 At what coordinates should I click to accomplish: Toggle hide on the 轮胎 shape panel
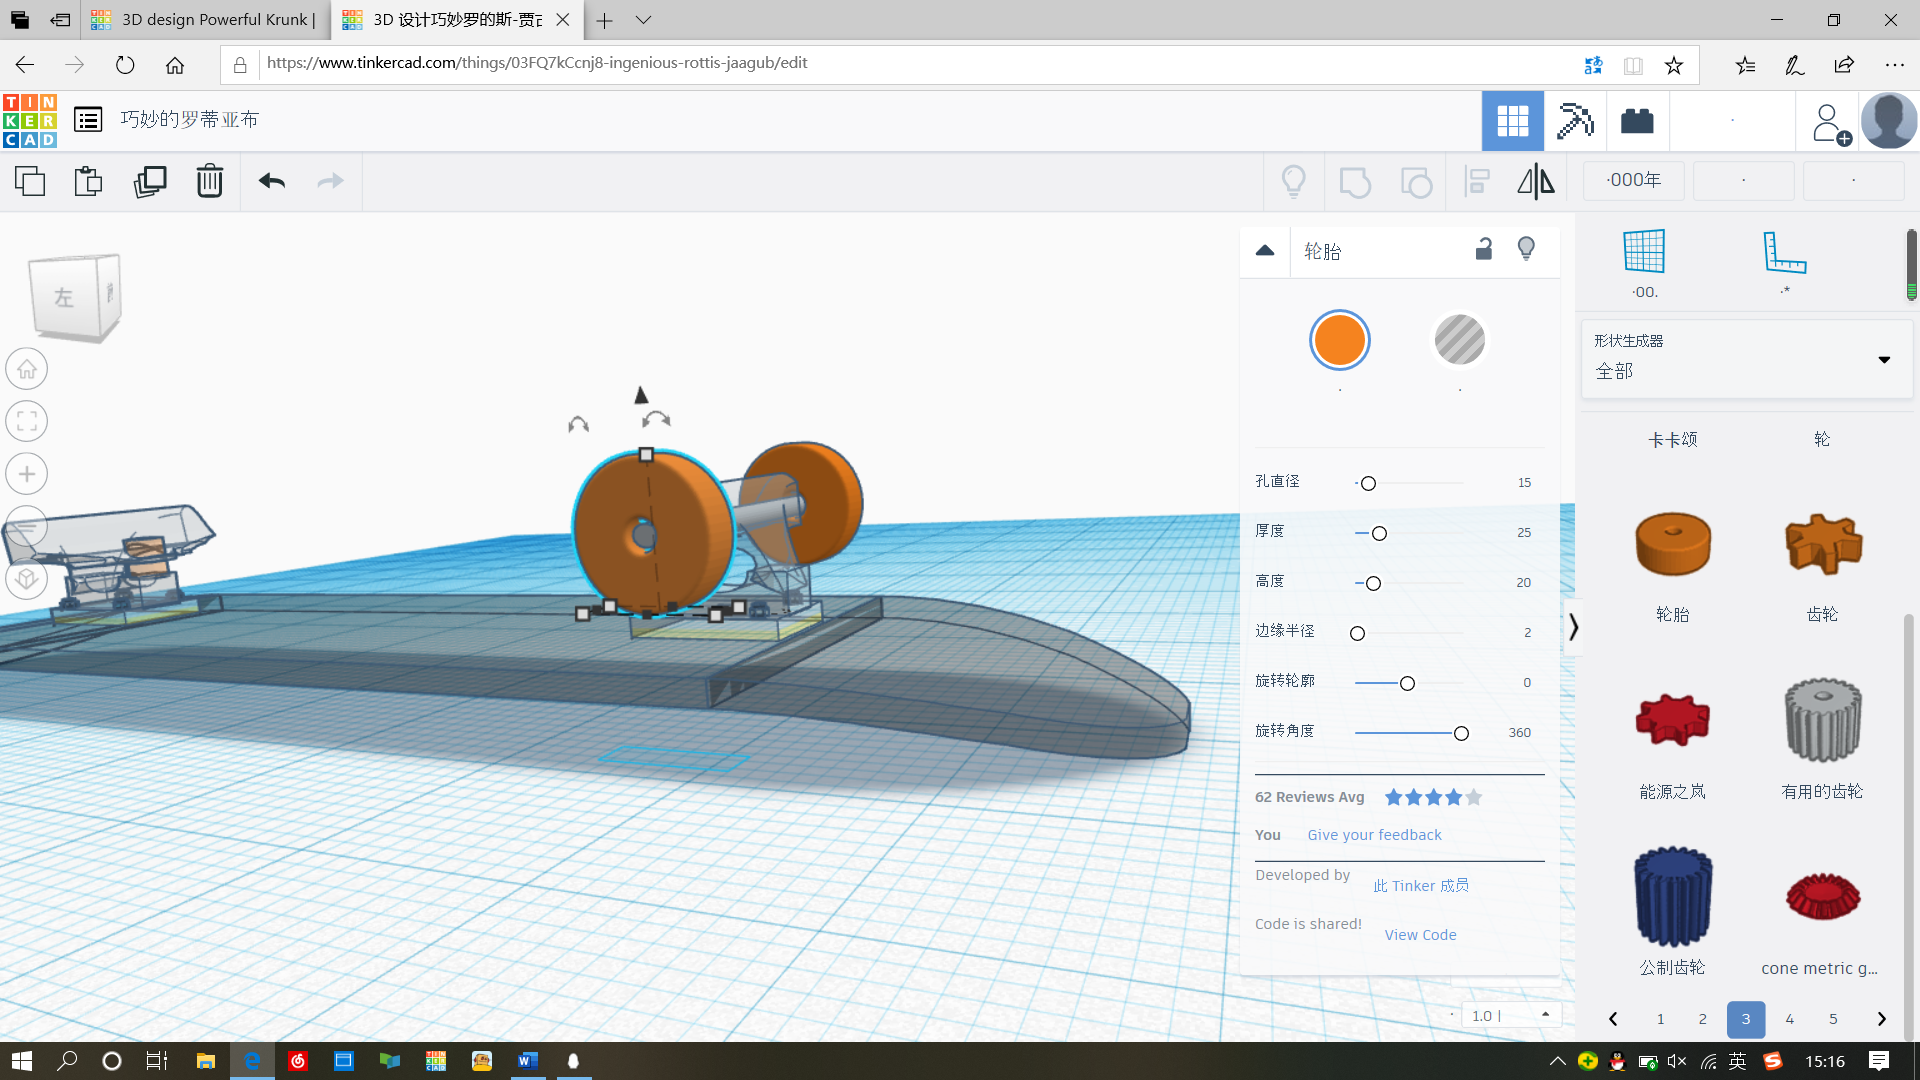tap(1526, 249)
